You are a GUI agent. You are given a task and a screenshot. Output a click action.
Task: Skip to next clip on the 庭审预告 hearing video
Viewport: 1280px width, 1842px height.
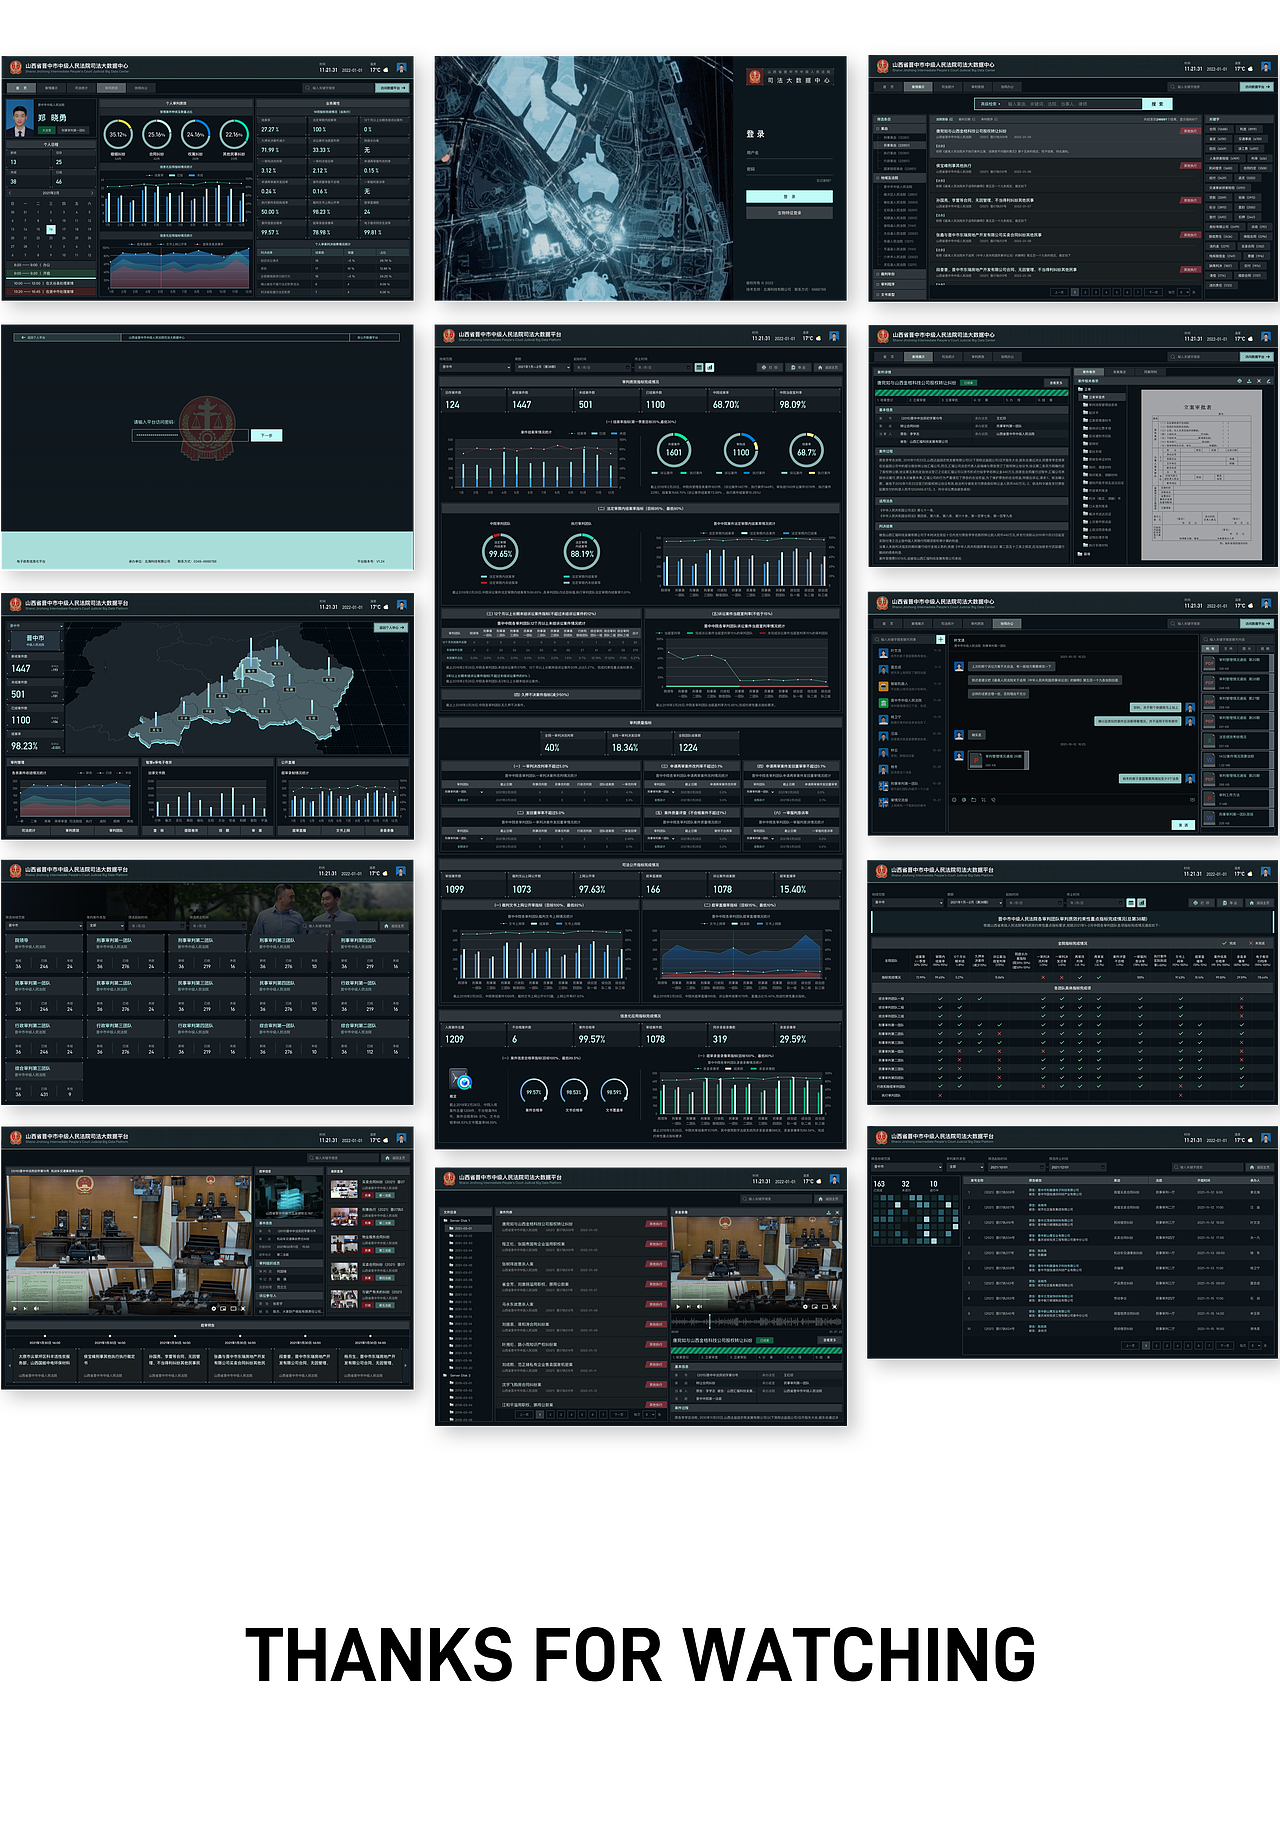26,1307
